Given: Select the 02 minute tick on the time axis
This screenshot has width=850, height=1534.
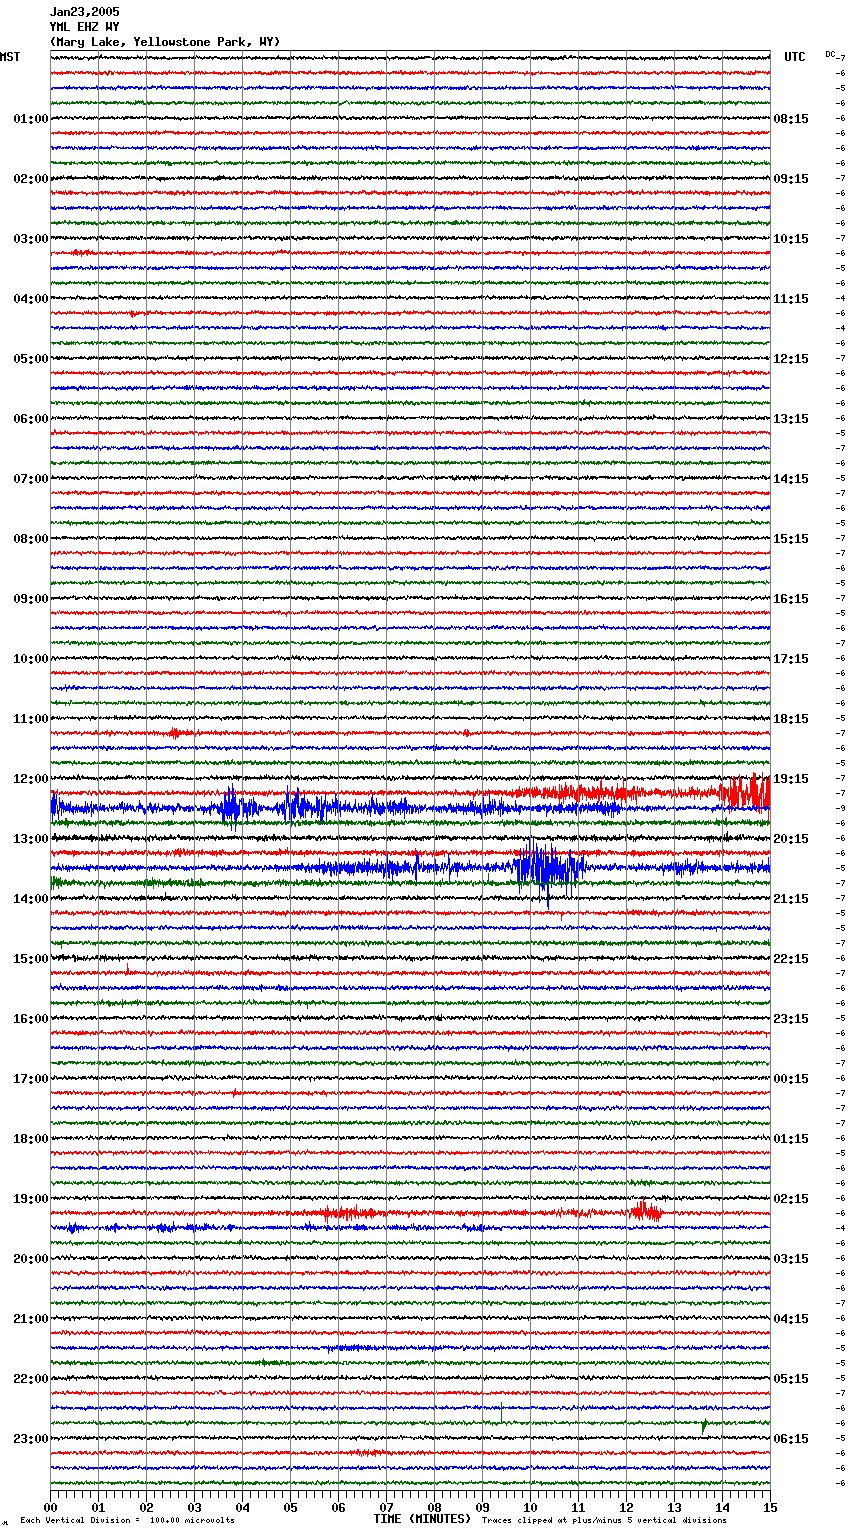Looking at the screenshot, I should (x=147, y=1507).
